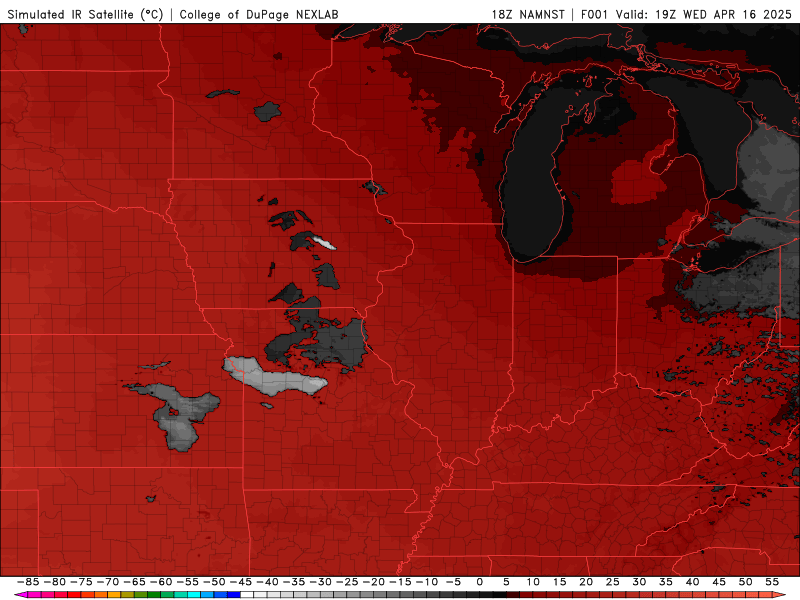
Task: Click the -60 color scale label
Action: pos(161,582)
